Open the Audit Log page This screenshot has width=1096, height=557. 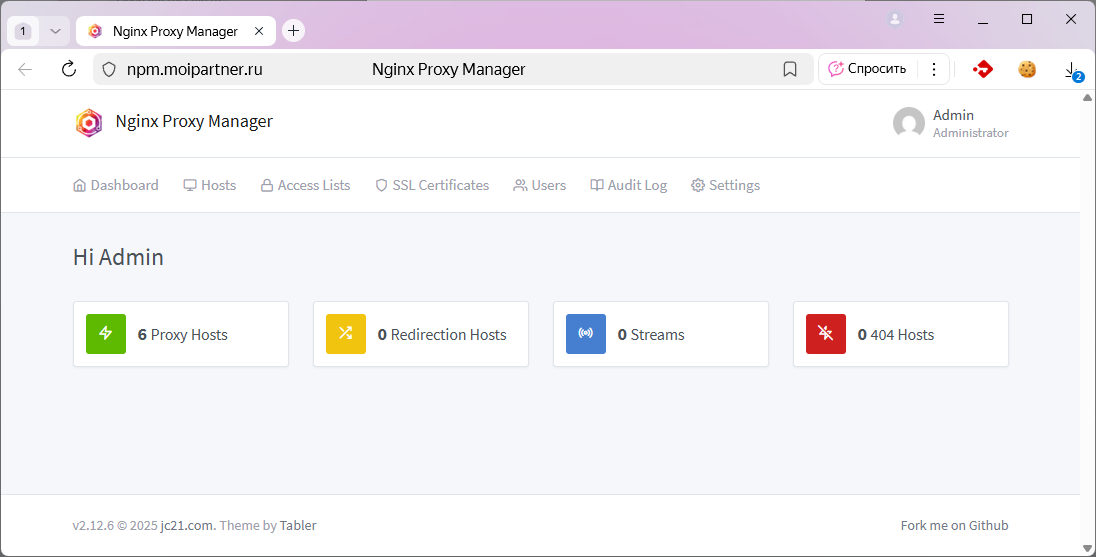point(628,185)
